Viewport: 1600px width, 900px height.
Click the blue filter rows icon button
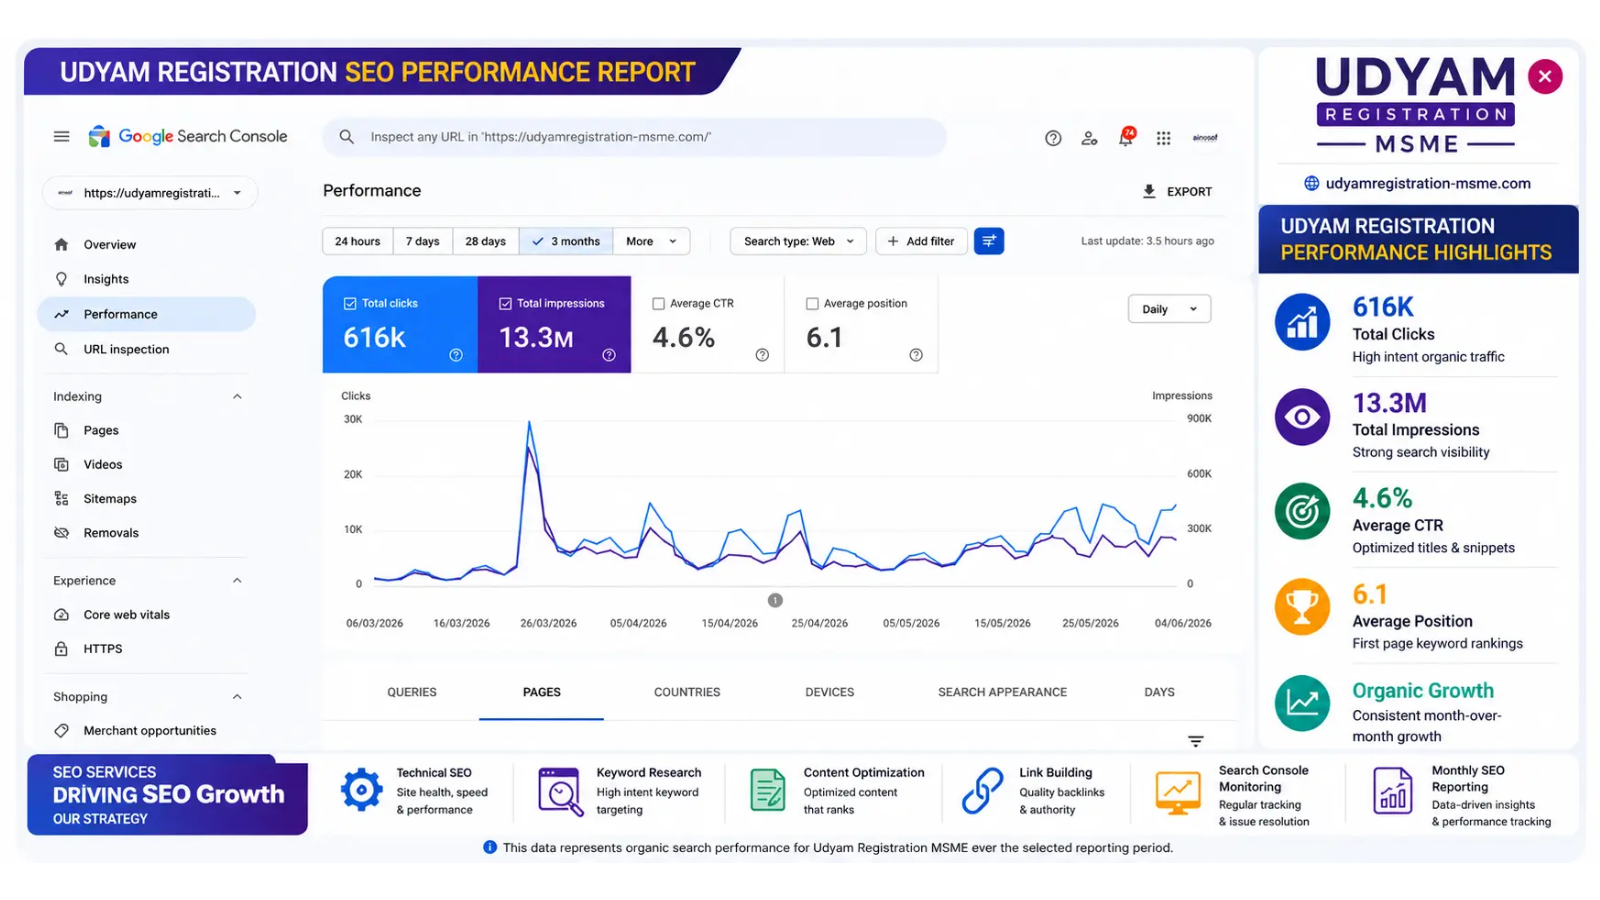tap(989, 241)
